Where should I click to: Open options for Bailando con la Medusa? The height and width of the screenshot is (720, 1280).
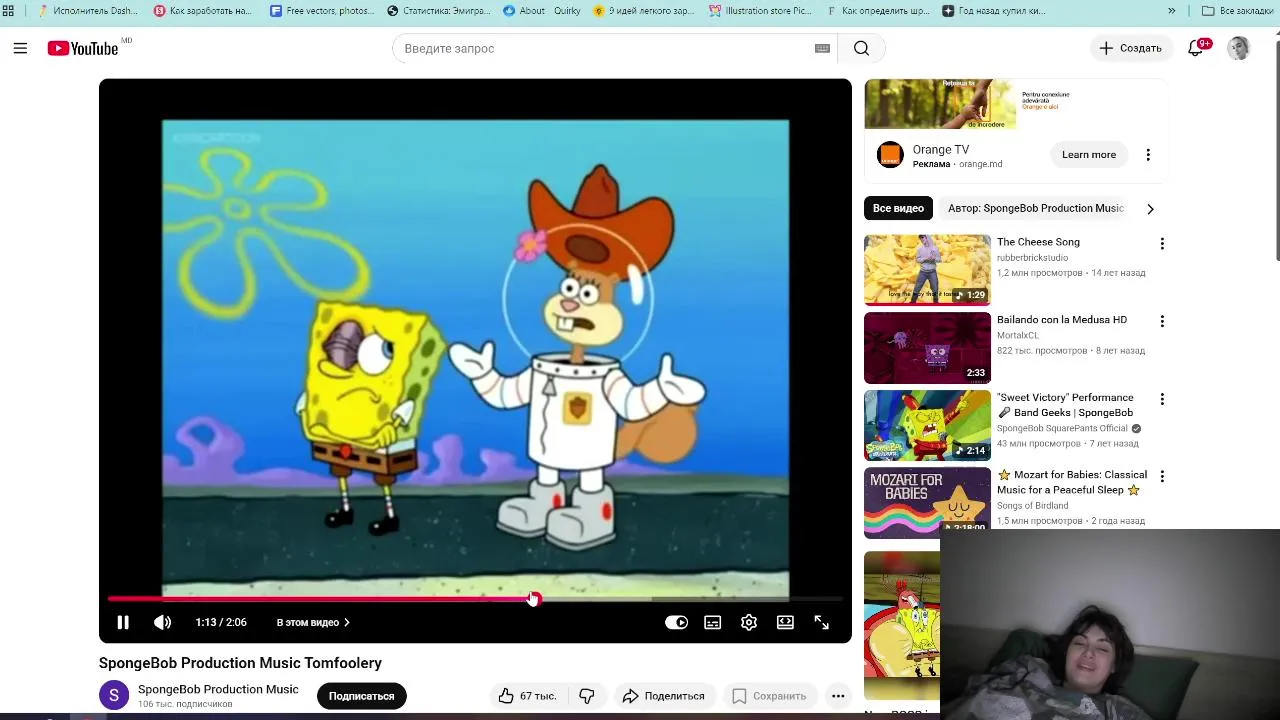tap(1162, 321)
